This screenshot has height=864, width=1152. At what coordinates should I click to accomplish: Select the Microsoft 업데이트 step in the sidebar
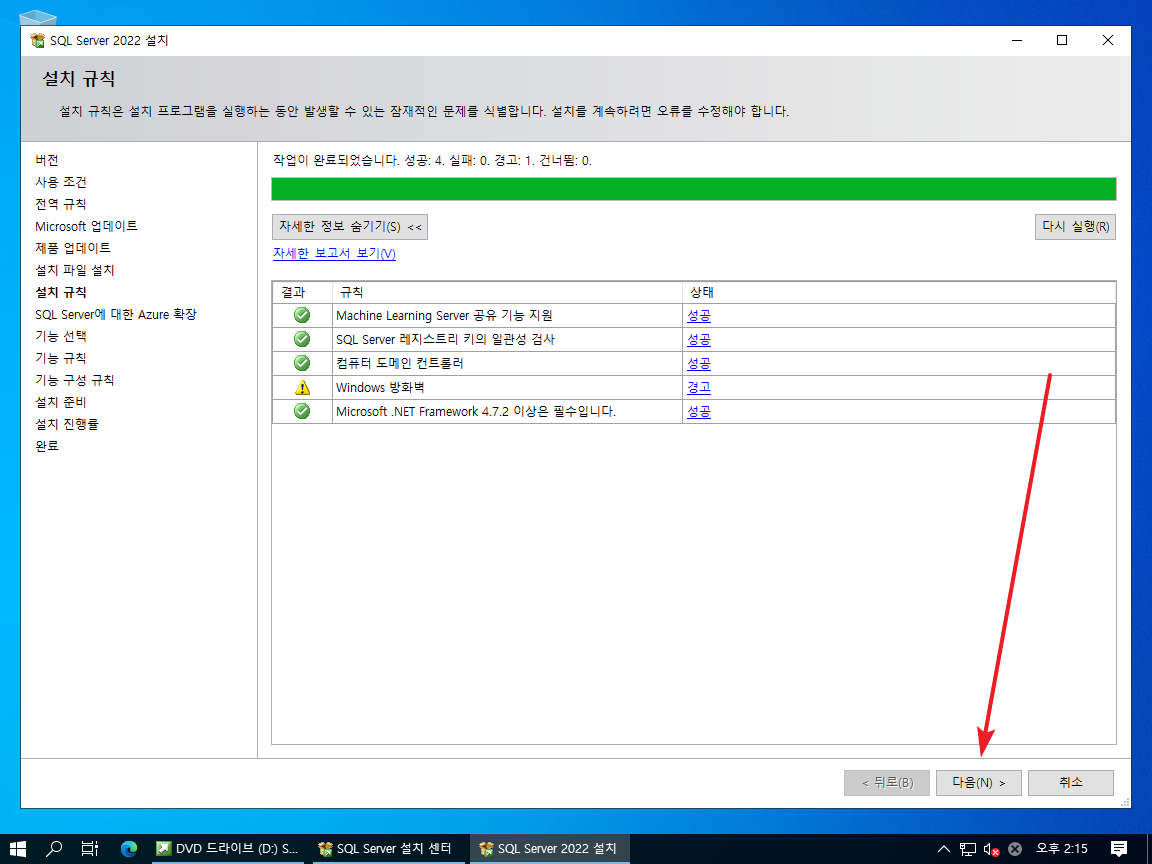pos(86,226)
